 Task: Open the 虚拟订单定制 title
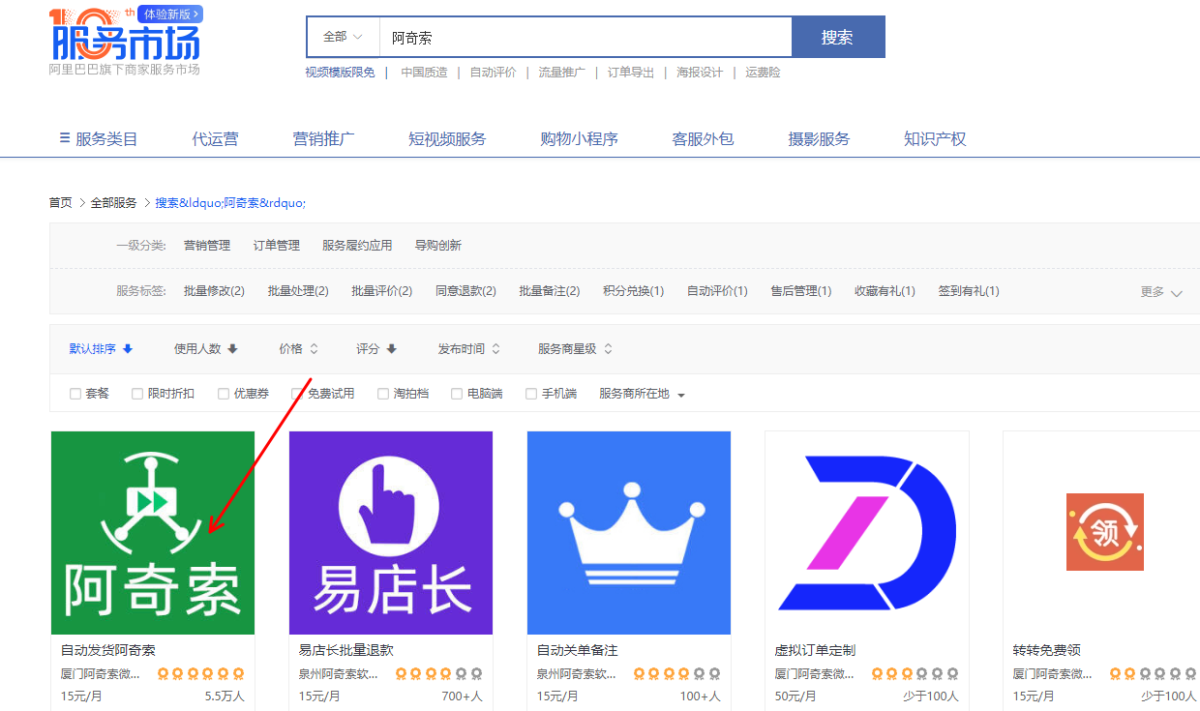point(815,650)
